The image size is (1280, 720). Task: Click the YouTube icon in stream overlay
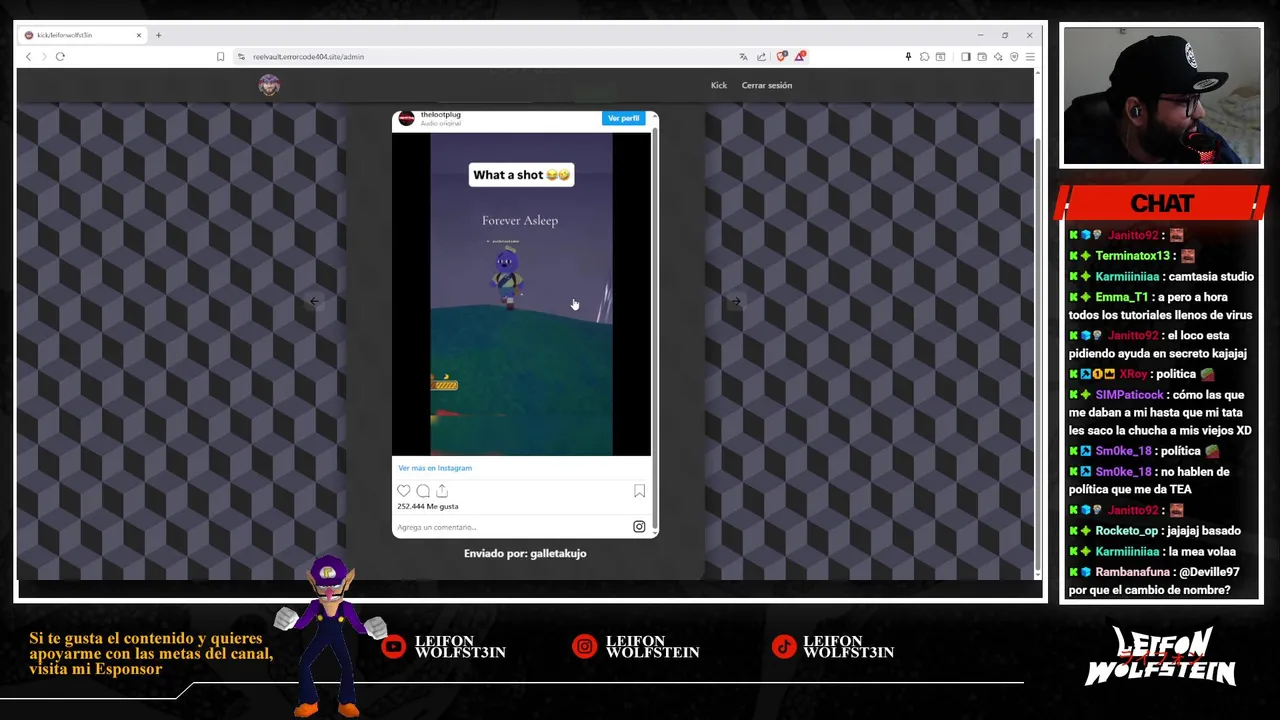pyautogui.click(x=394, y=647)
